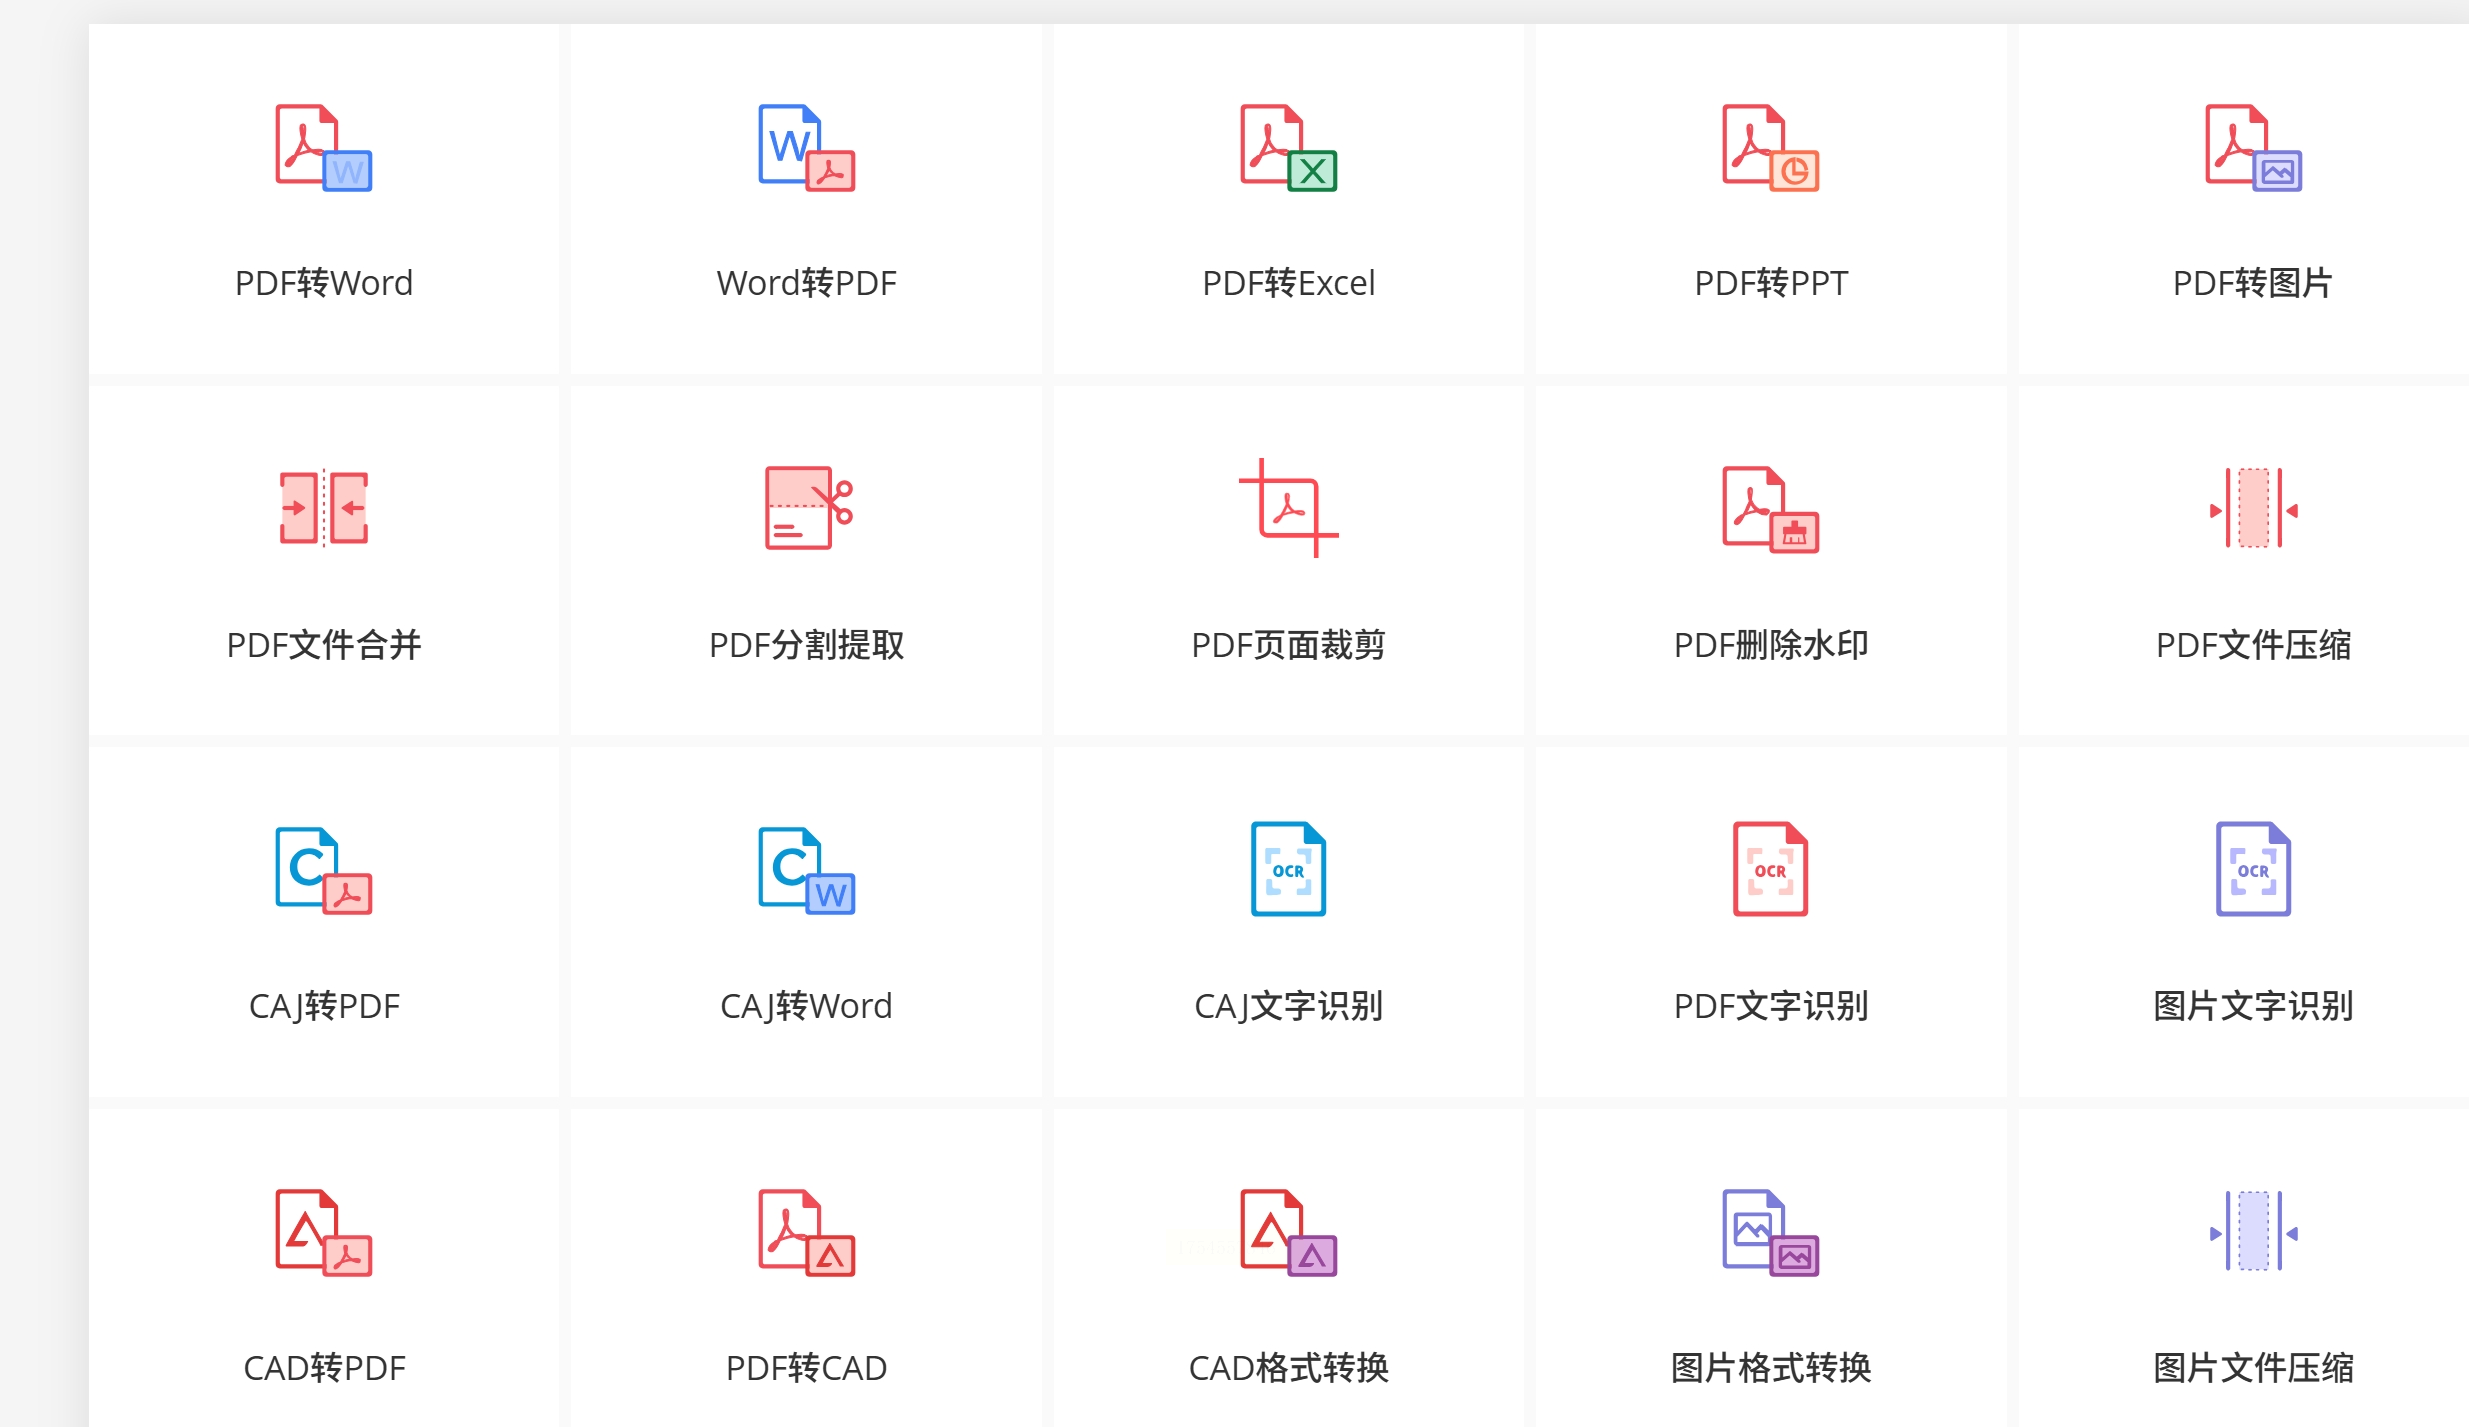Screen dimensions: 2469x1427
Task: Select the PDF文件压缩 compression icon
Action: coord(2252,508)
